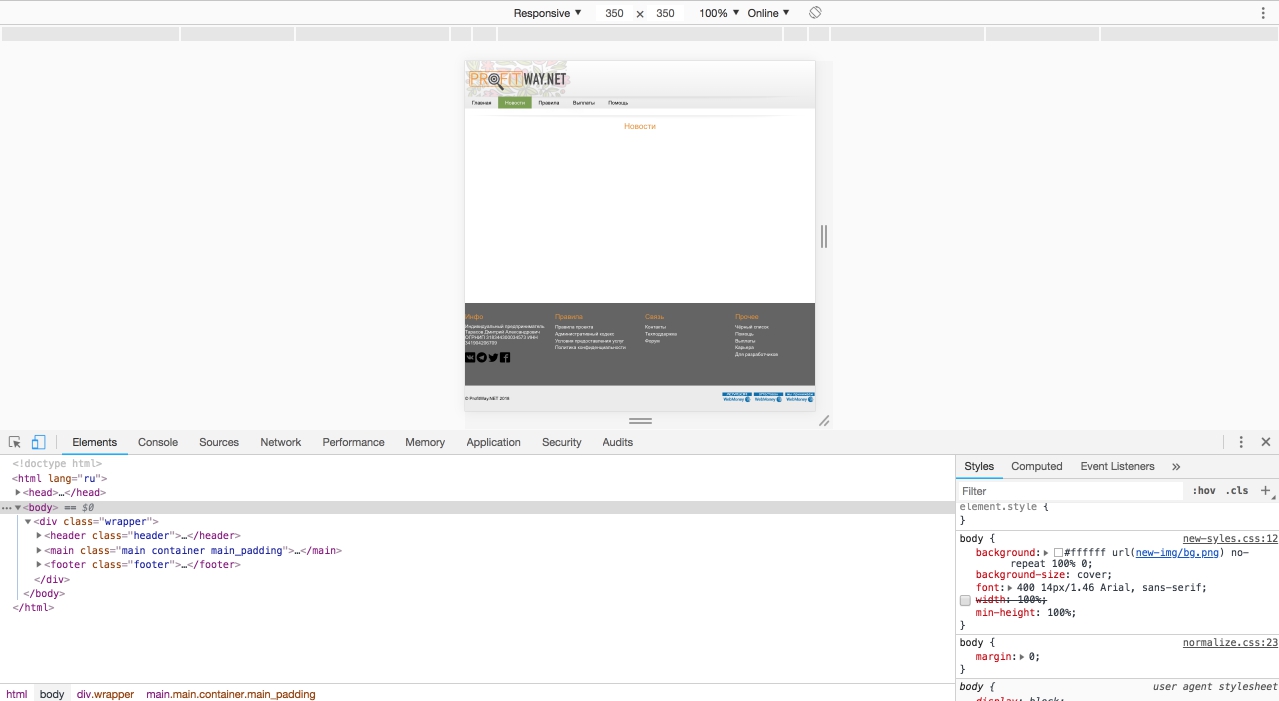1279x701 pixels.
Task: Open the Audits tab
Action: (618, 442)
